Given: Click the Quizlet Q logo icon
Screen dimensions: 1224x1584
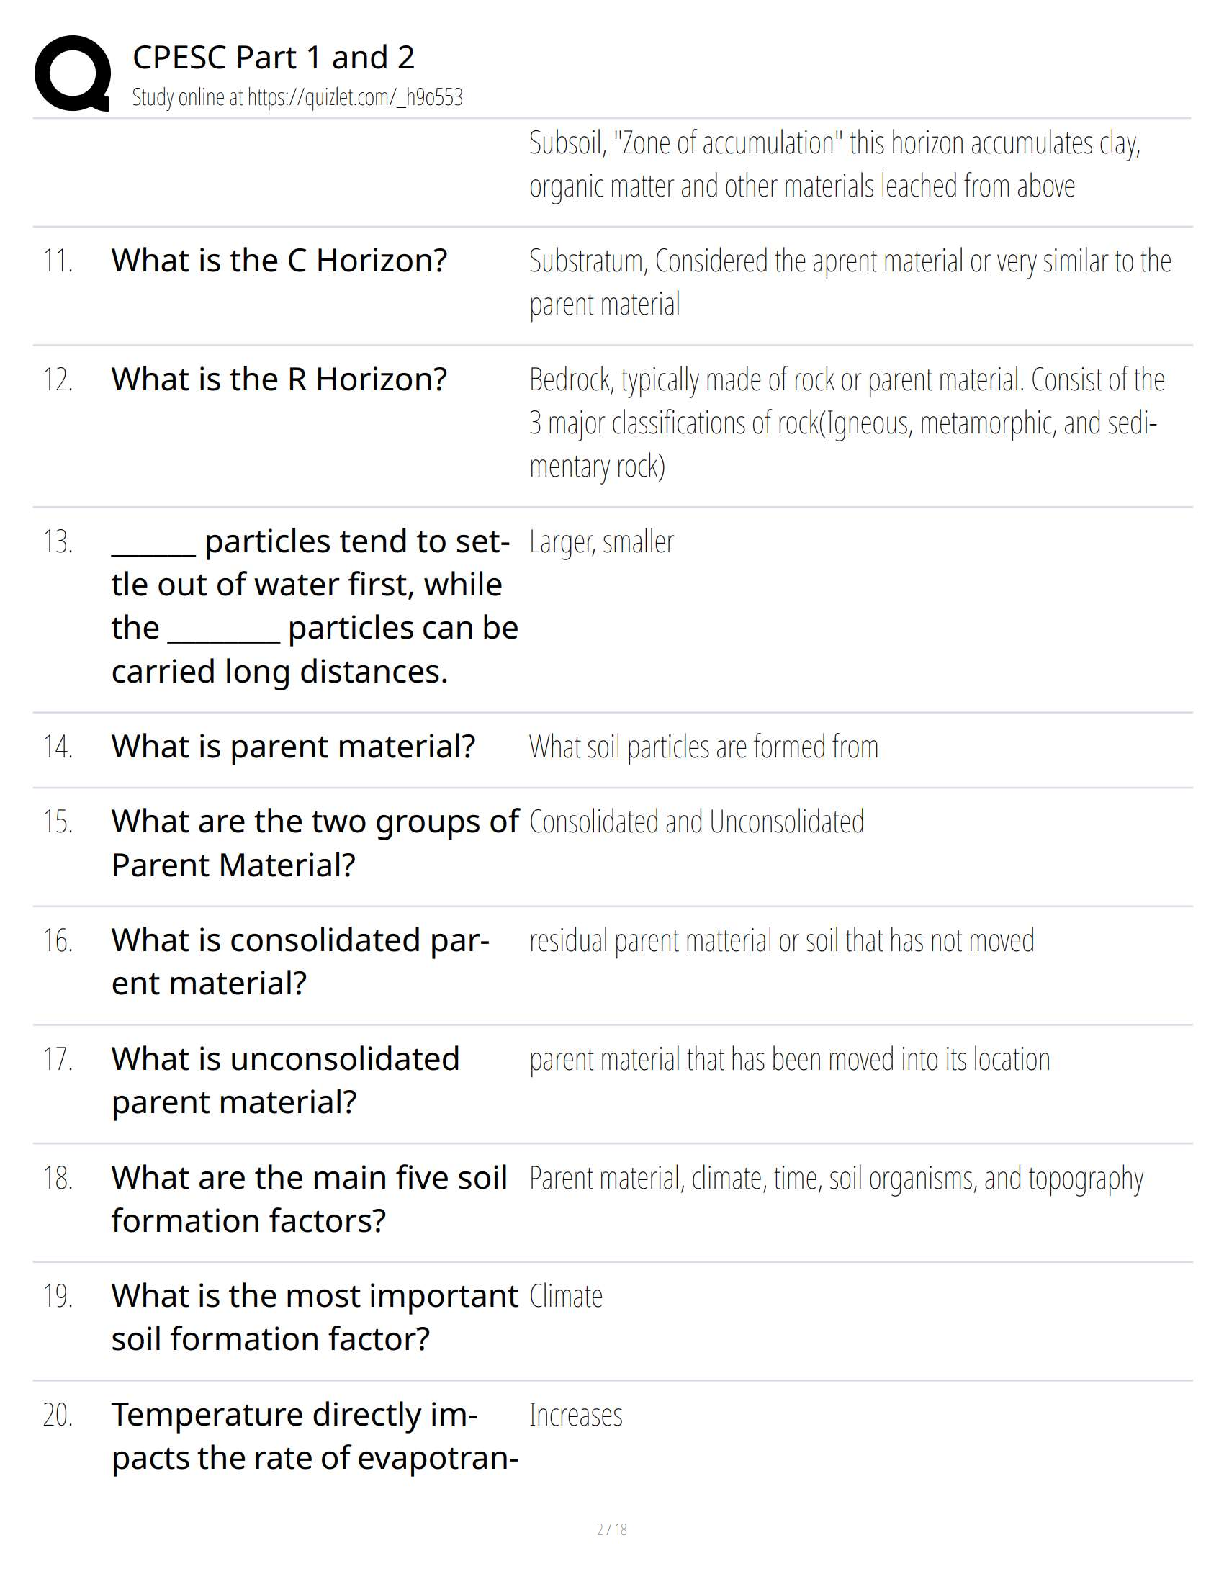Looking at the screenshot, I should point(72,73).
